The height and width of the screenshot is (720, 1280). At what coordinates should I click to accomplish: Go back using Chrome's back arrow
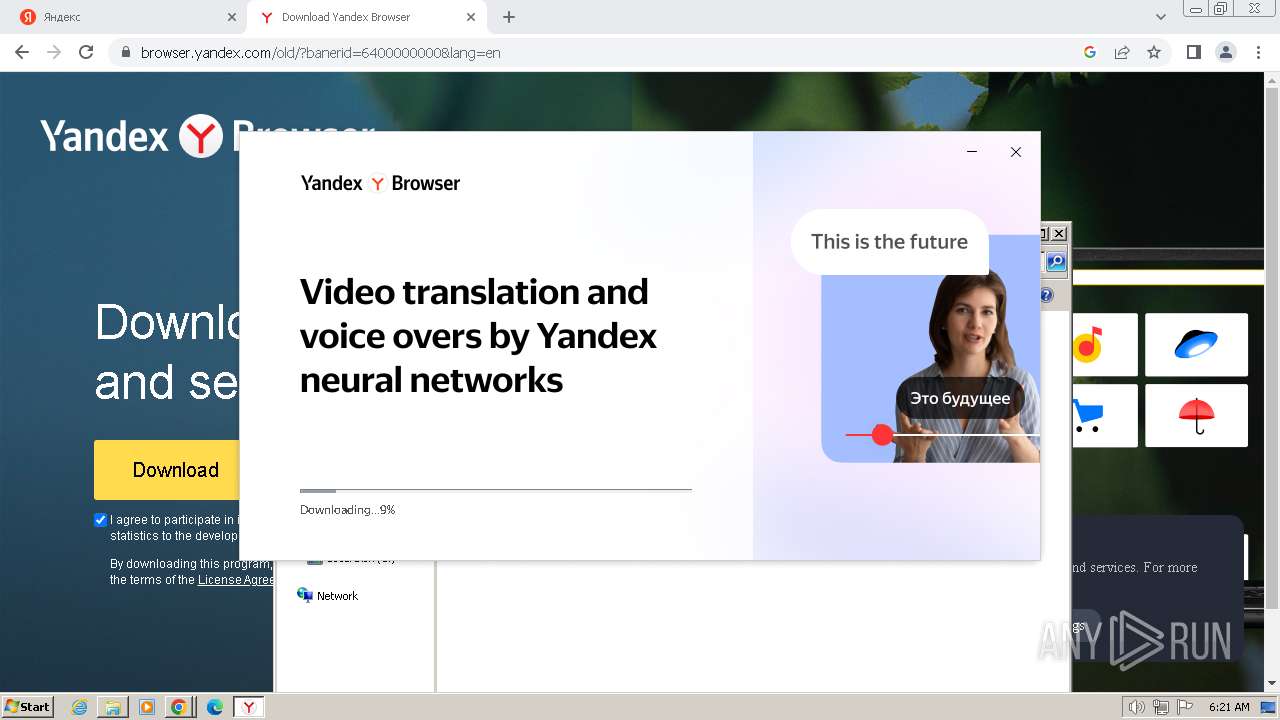coord(22,52)
